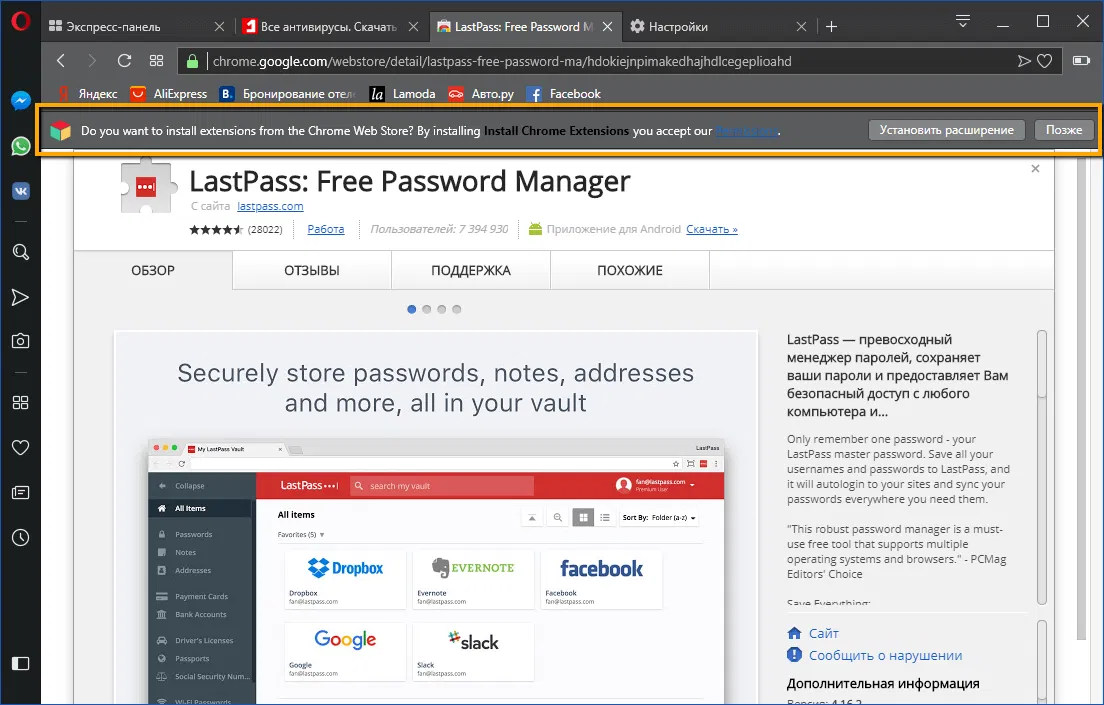1104x705 pixels.
Task: Click the Позже button
Action: (1064, 130)
